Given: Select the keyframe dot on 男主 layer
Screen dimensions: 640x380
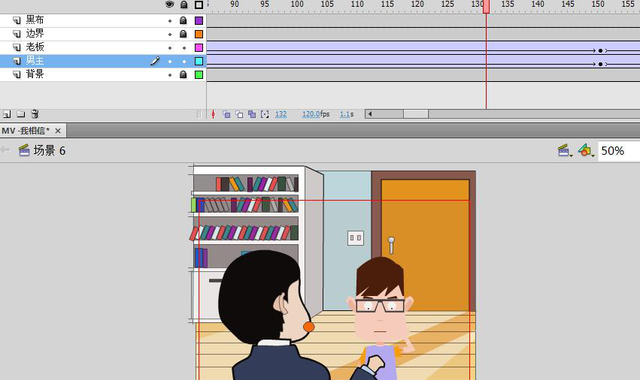Looking at the screenshot, I should (x=600, y=64).
